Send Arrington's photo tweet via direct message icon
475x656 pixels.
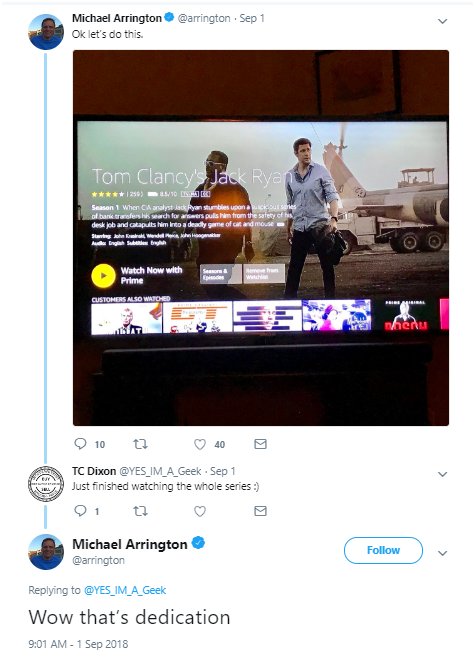(x=260, y=443)
